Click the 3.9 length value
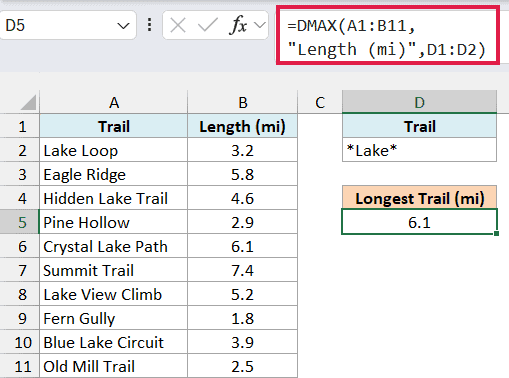 (x=243, y=342)
